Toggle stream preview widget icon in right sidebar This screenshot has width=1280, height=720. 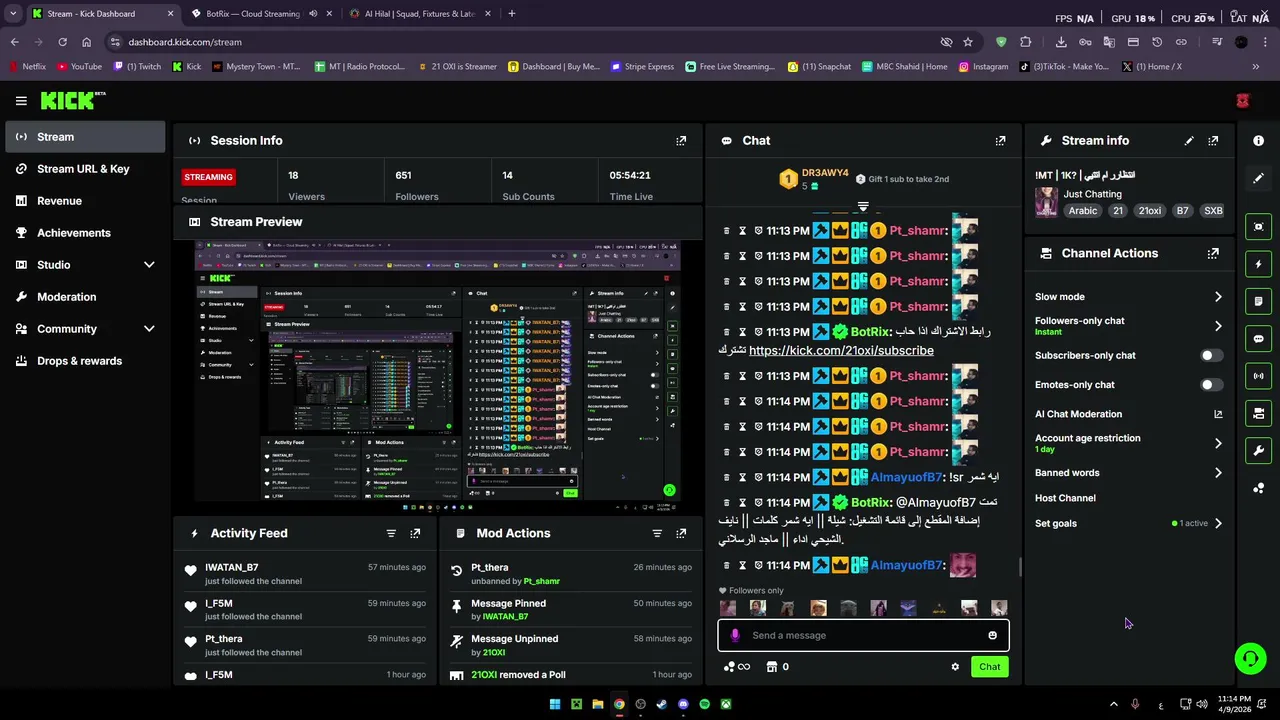pyautogui.click(x=1259, y=227)
